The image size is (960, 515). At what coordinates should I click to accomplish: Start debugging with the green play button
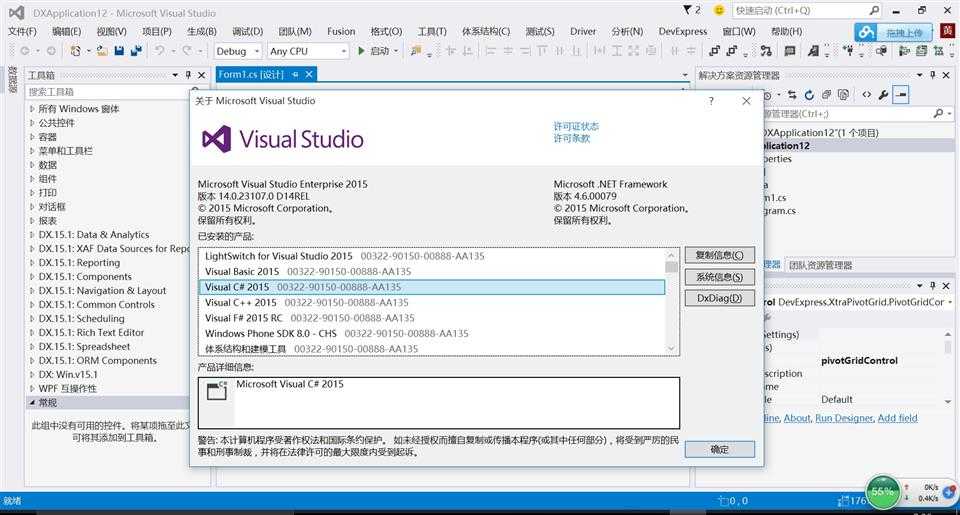(x=361, y=51)
